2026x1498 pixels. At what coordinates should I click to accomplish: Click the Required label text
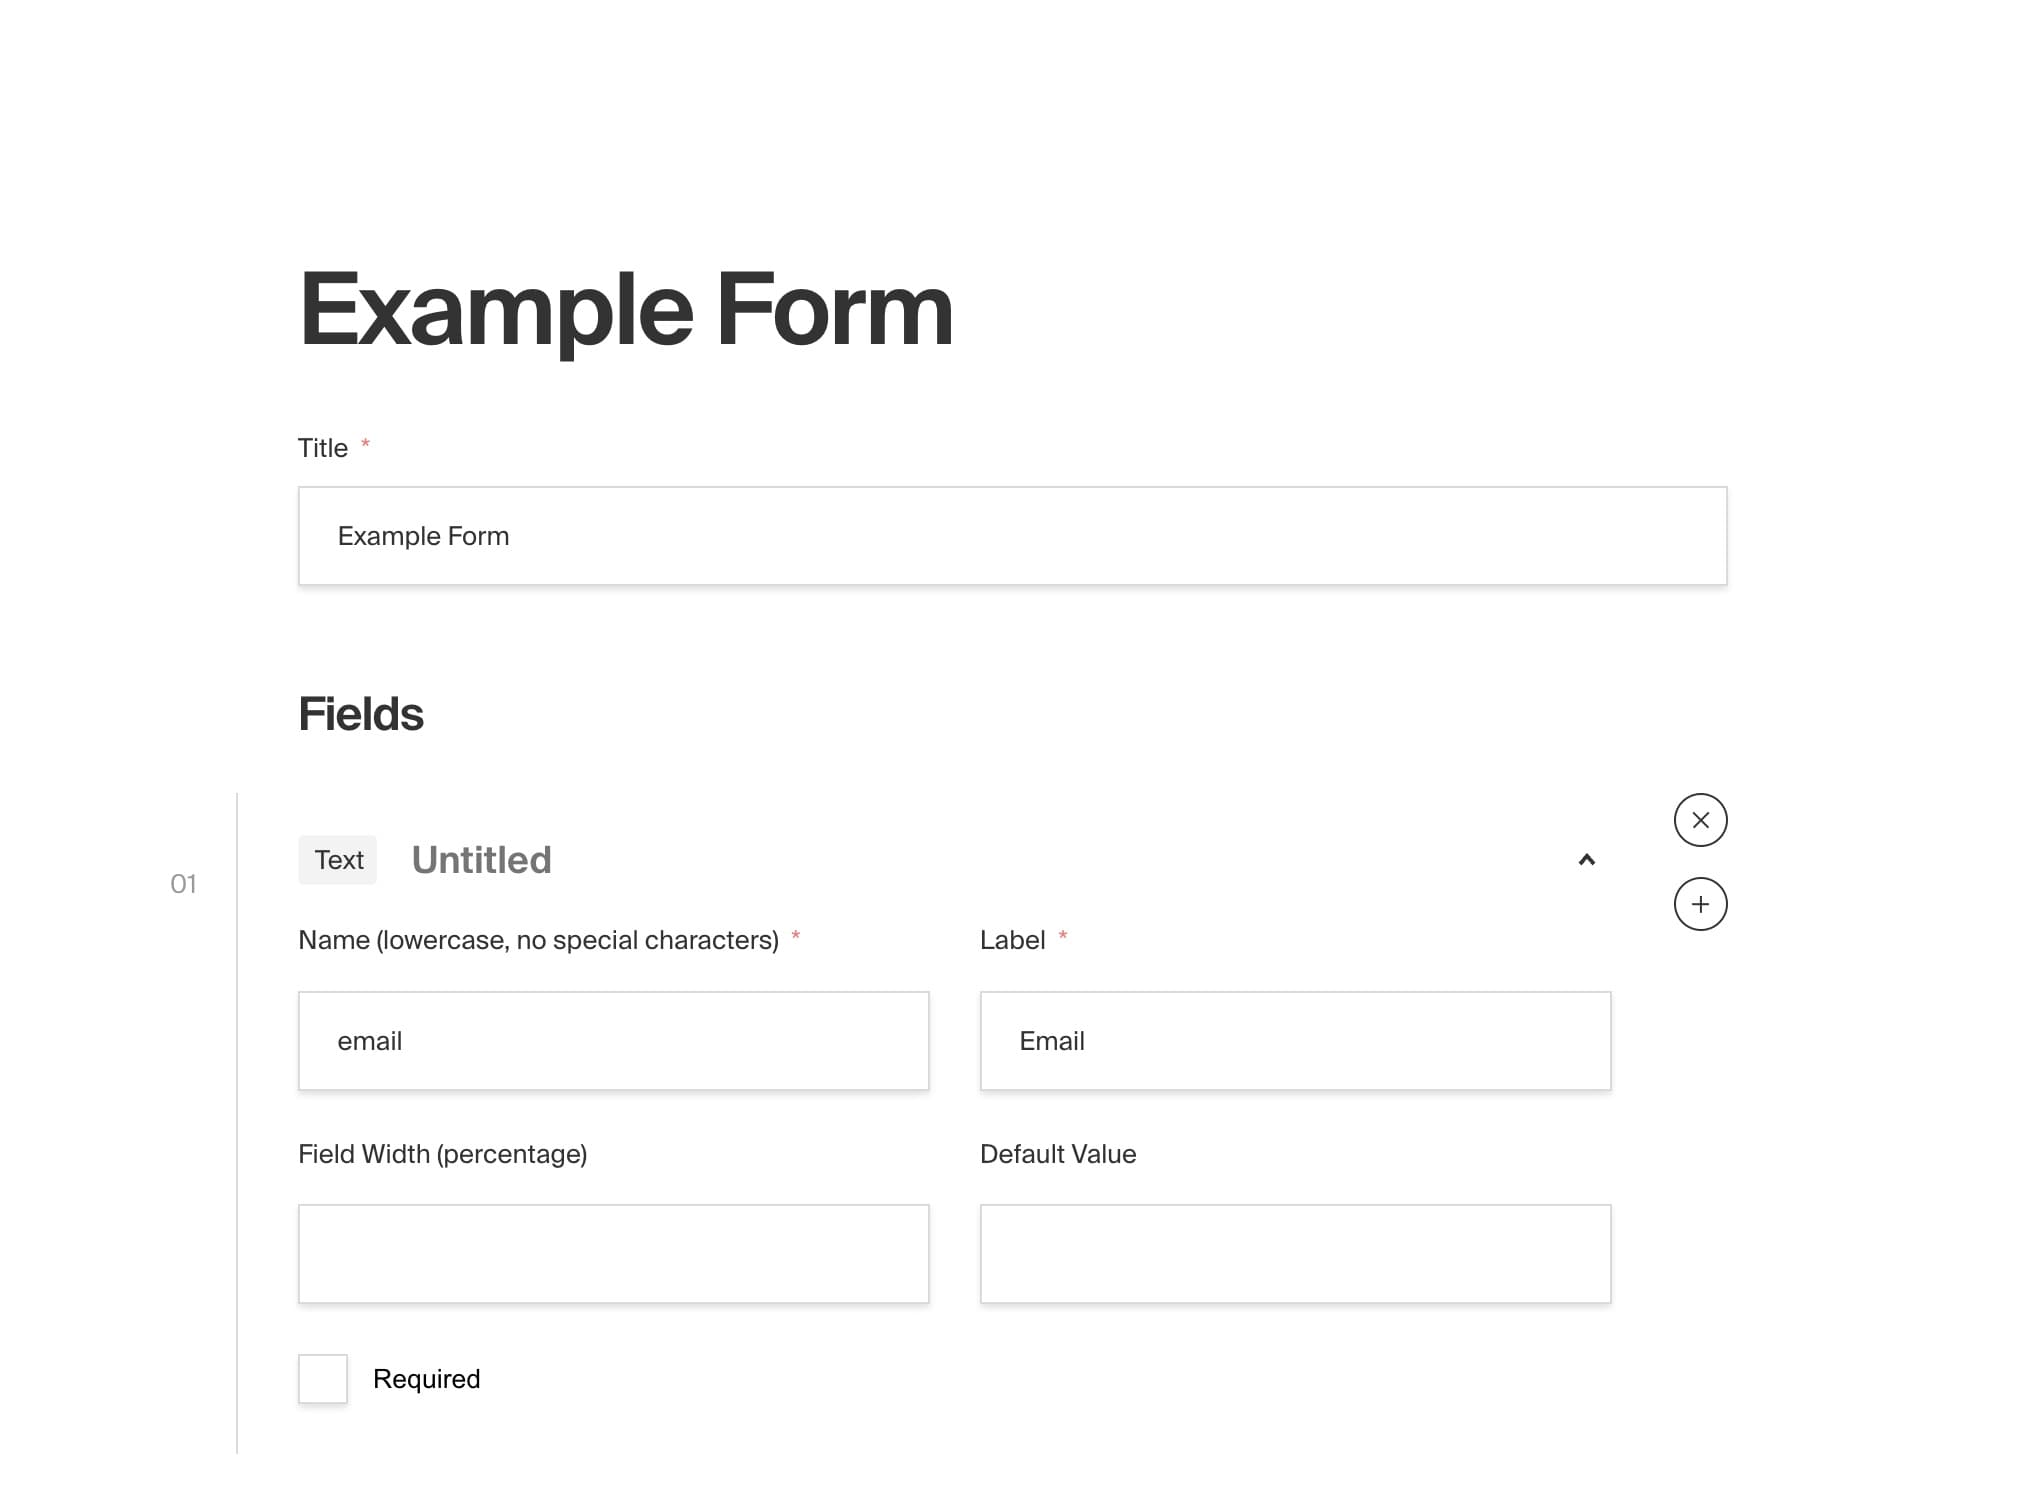[426, 1379]
